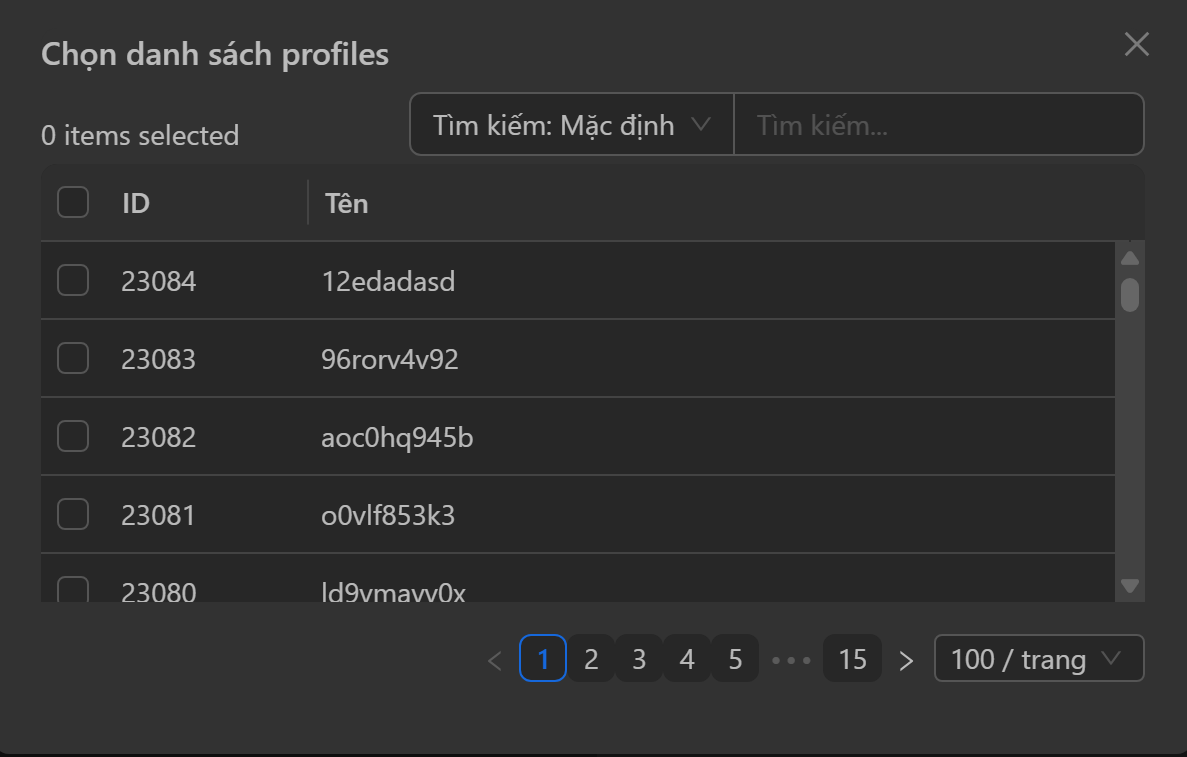Jump to page 15
Screen dimensions: 1187x757
point(852,660)
